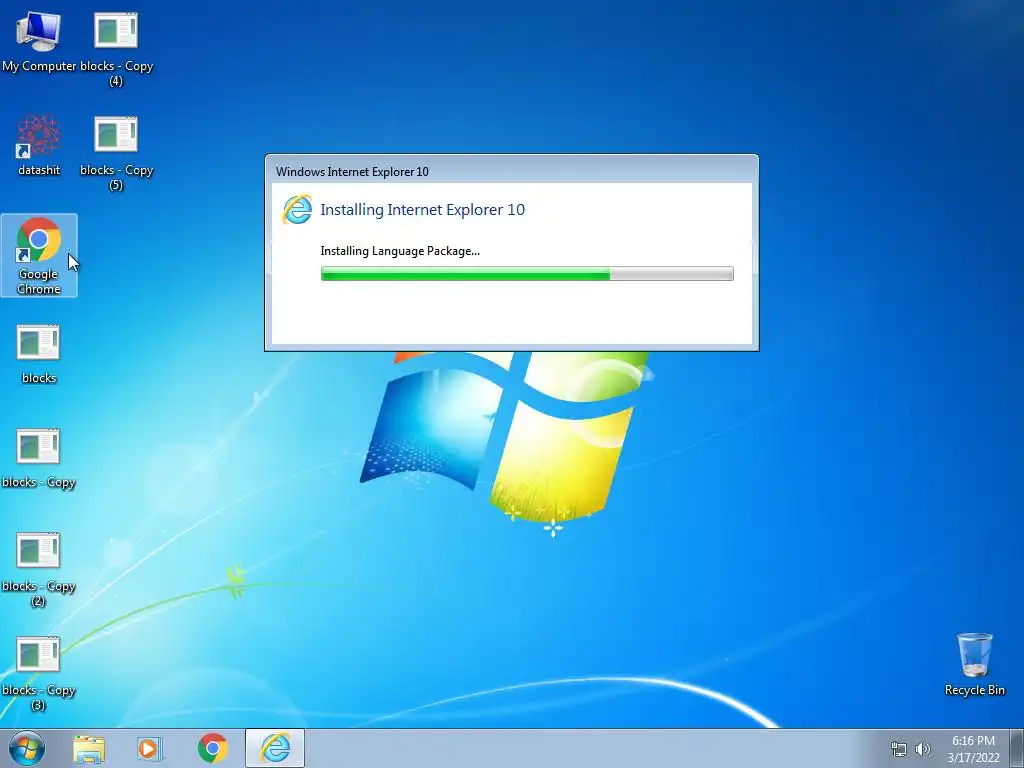Select the blocks - Copy (4) desktop file
This screenshot has width=1024, height=768.
click(116, 48)
